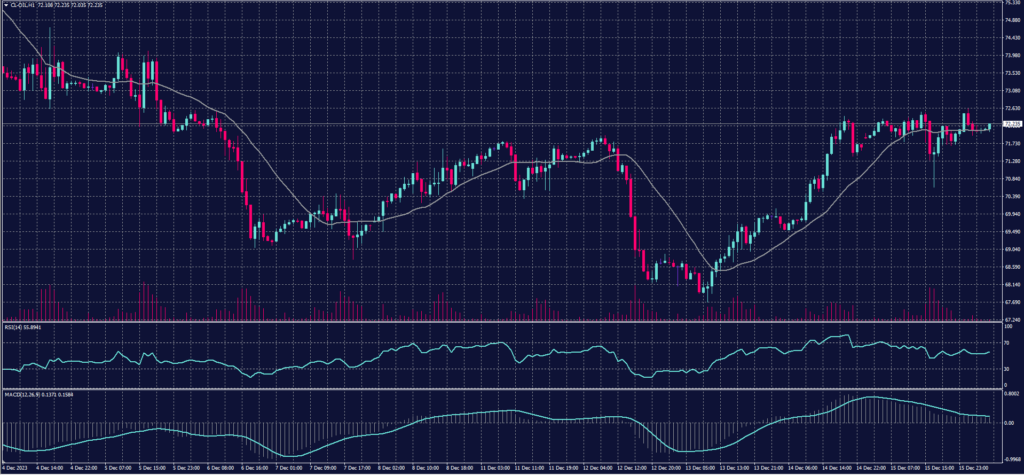Click the 75.330 price axis label
Viewport: 1024px width, 475px height.
[1011, 3]
